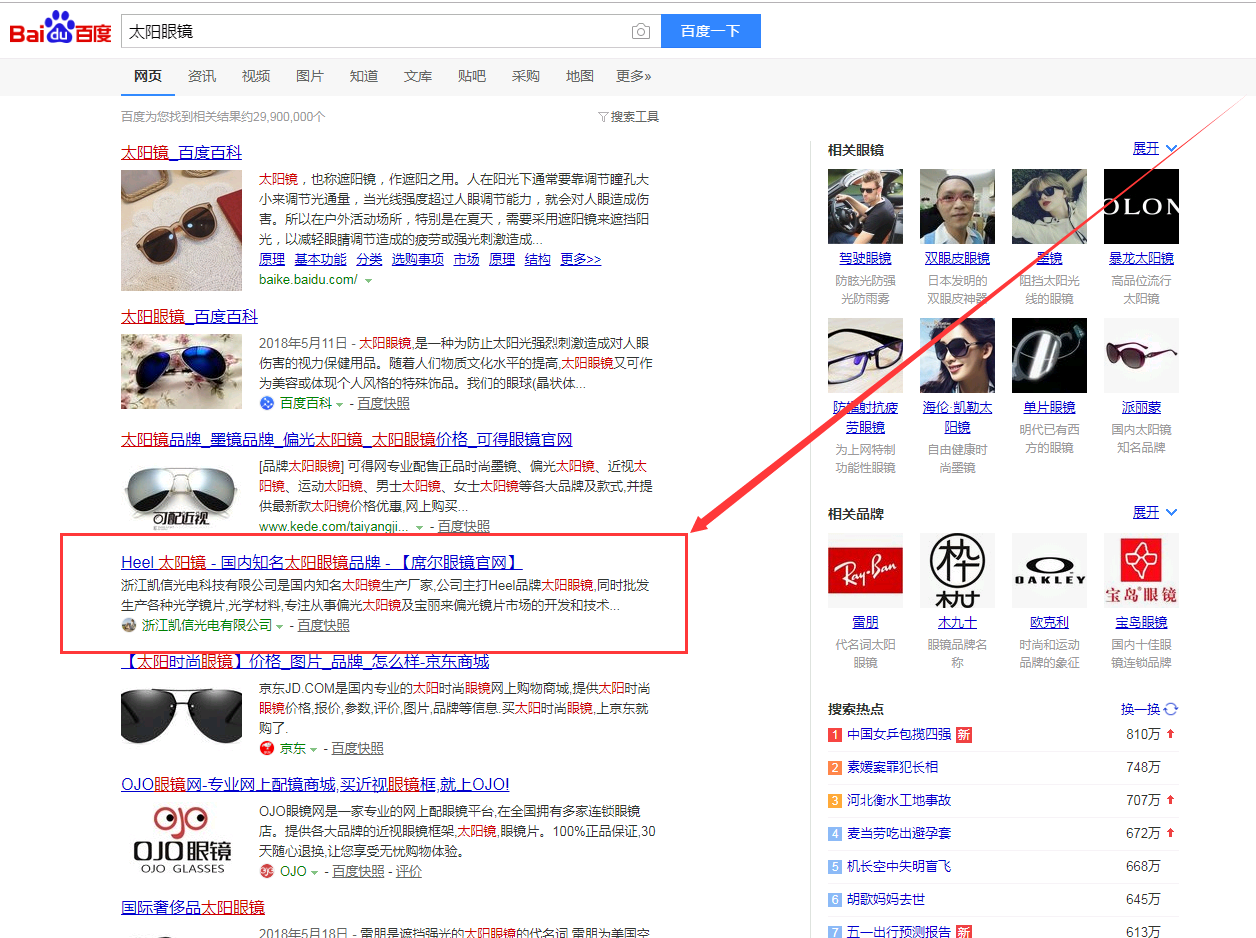Click the small OJO source favicon
The image size is (1256, 938).
(267, 871)
